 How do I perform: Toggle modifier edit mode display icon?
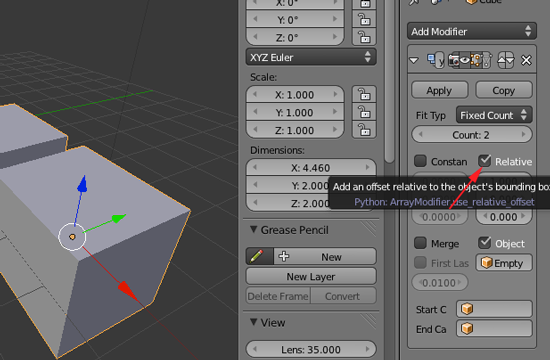[476, 60]
